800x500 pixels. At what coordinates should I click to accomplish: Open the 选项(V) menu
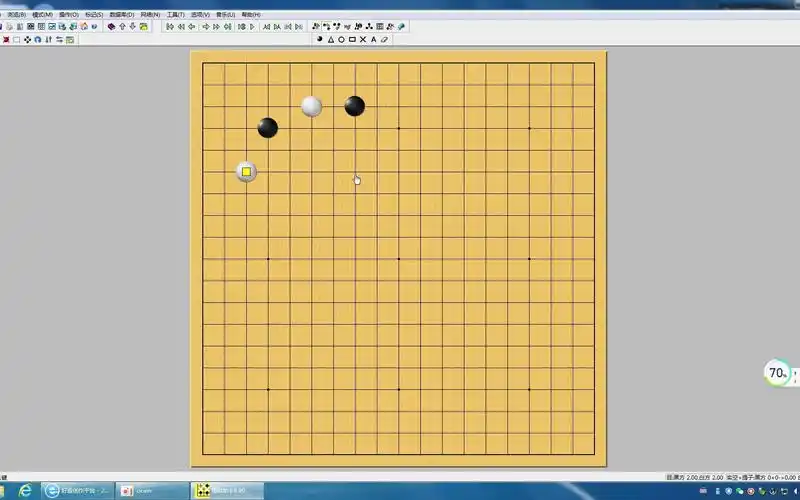[x=200, y=15]
